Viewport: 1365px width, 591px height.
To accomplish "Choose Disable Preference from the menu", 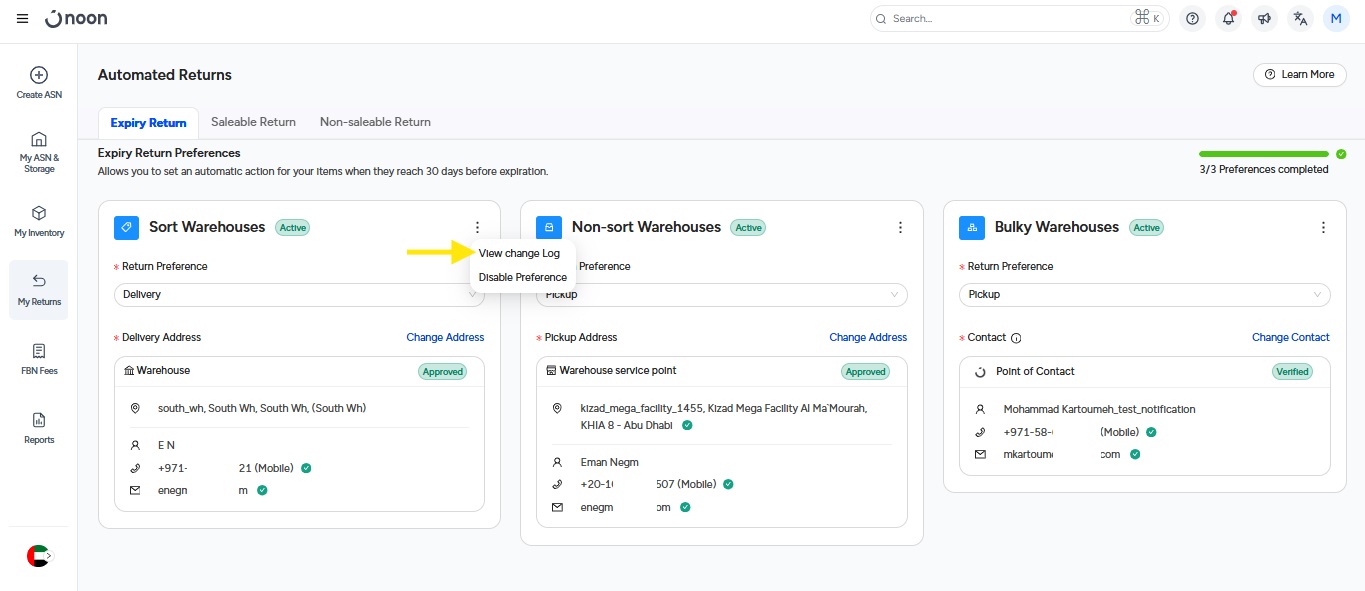I will (522, 277).
